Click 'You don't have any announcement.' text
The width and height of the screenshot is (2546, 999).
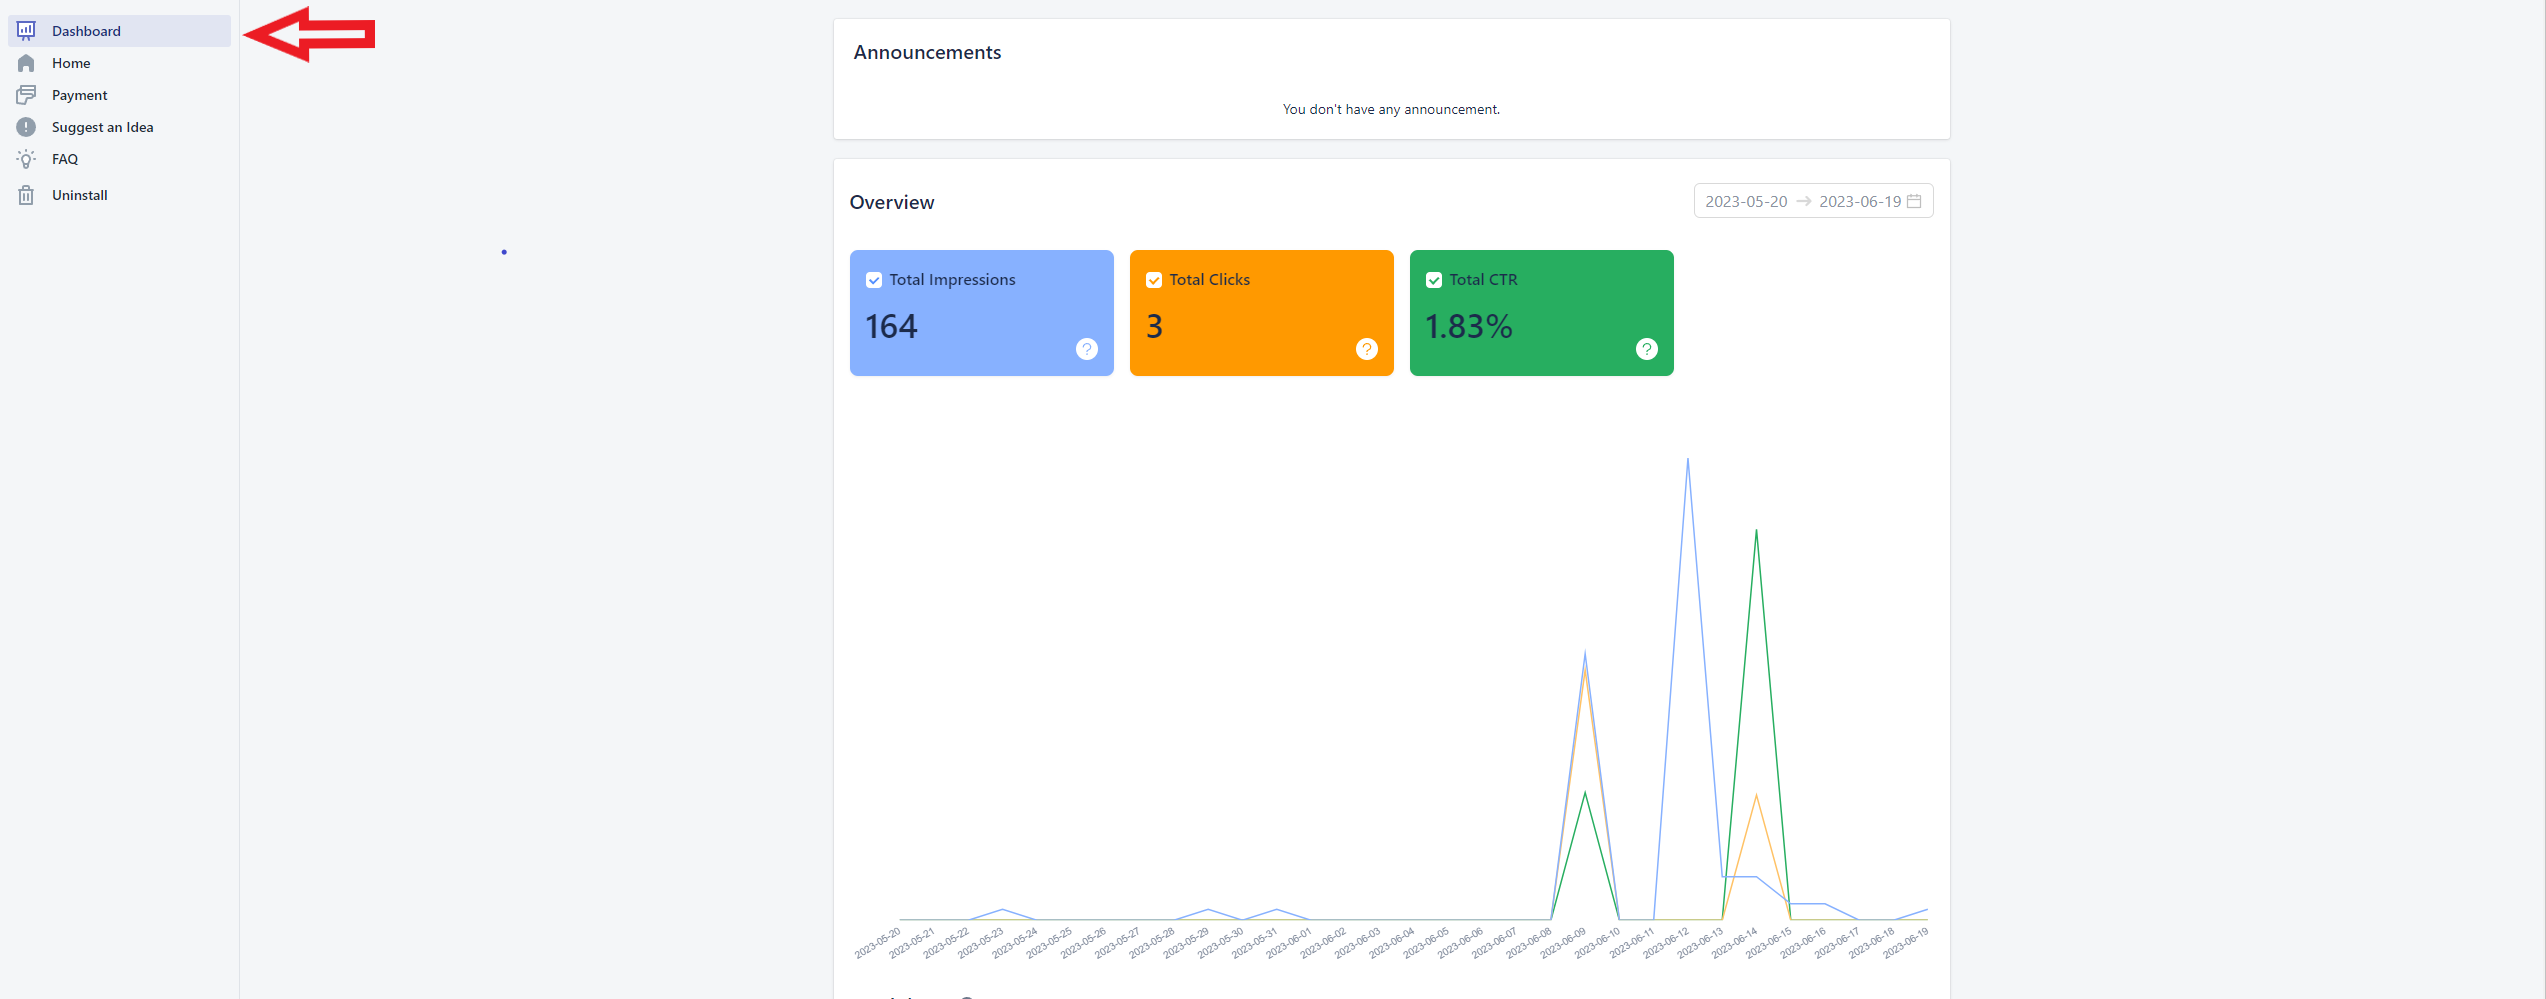click(1391, 109)
